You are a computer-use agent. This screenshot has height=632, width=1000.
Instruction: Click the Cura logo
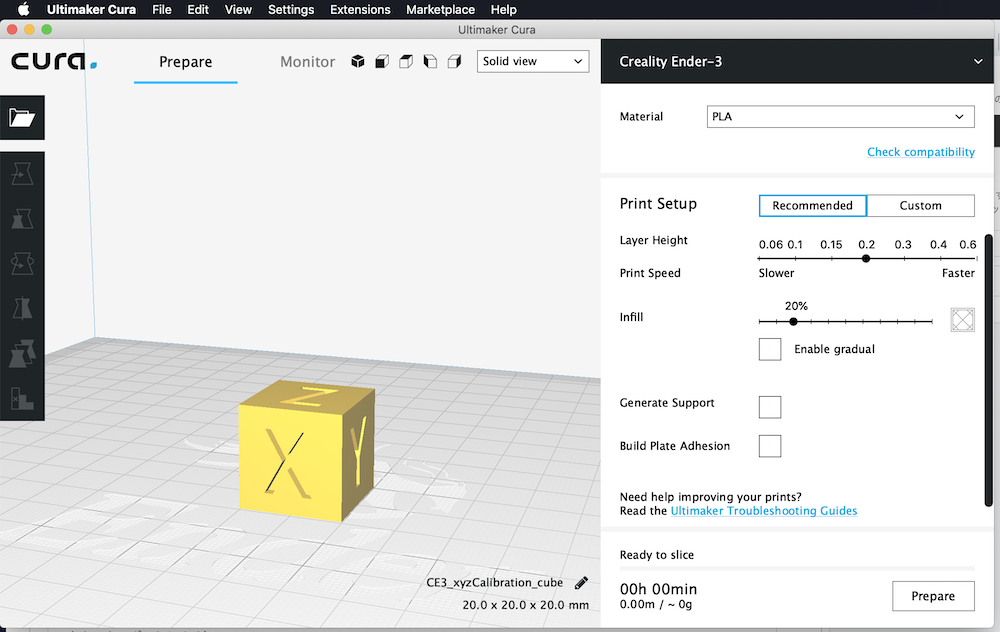(54, 61)
